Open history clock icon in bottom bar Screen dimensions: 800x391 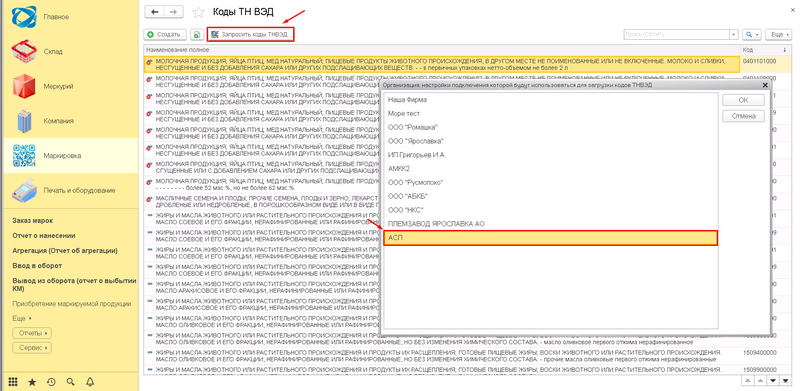pos(51,381)
